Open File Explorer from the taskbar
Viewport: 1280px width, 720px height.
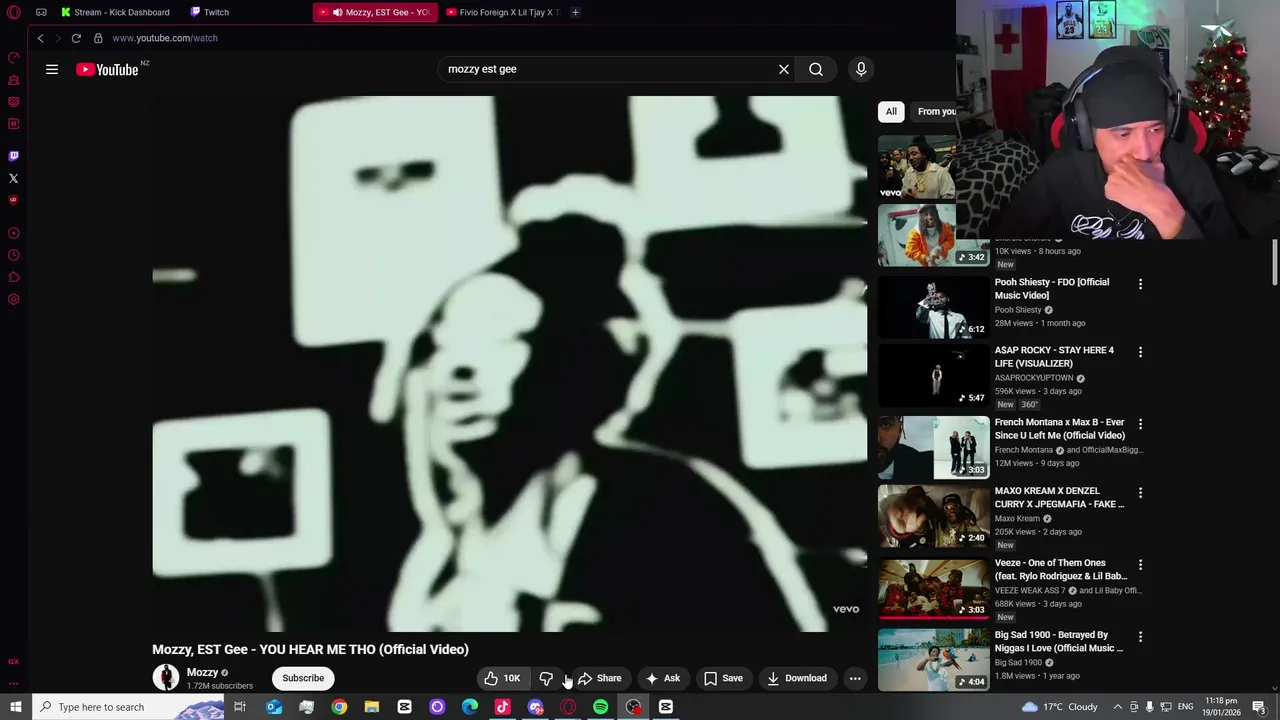coord(372,707)
